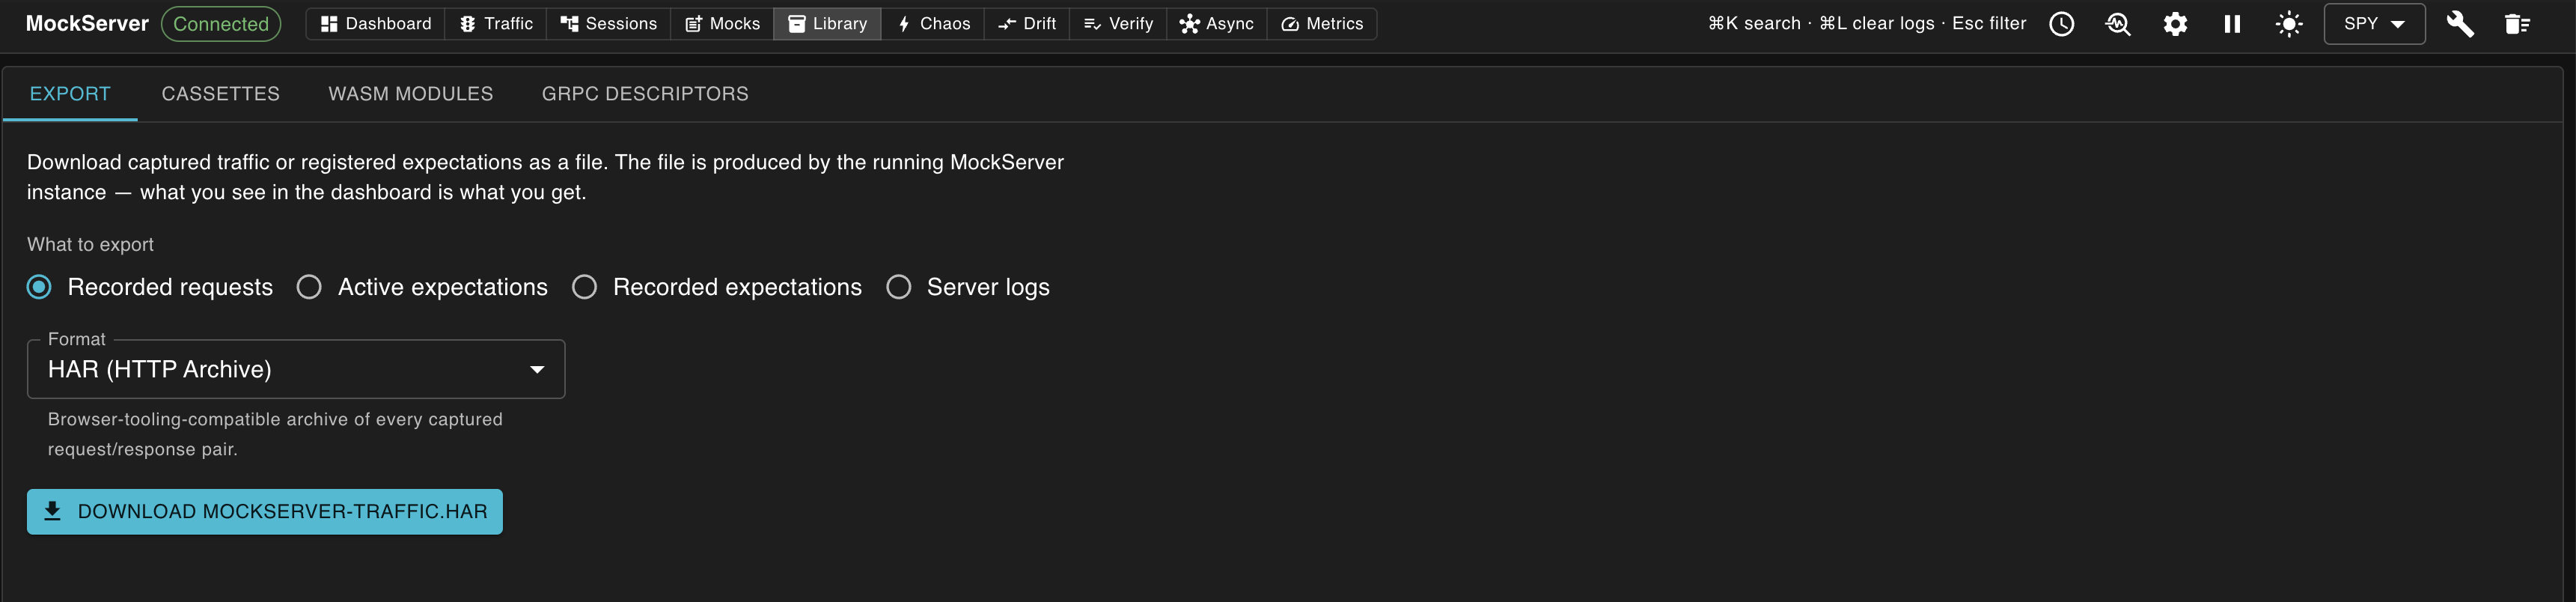Click the clock history icon
Screen dimensions: 2576x602
(2061, 24)
